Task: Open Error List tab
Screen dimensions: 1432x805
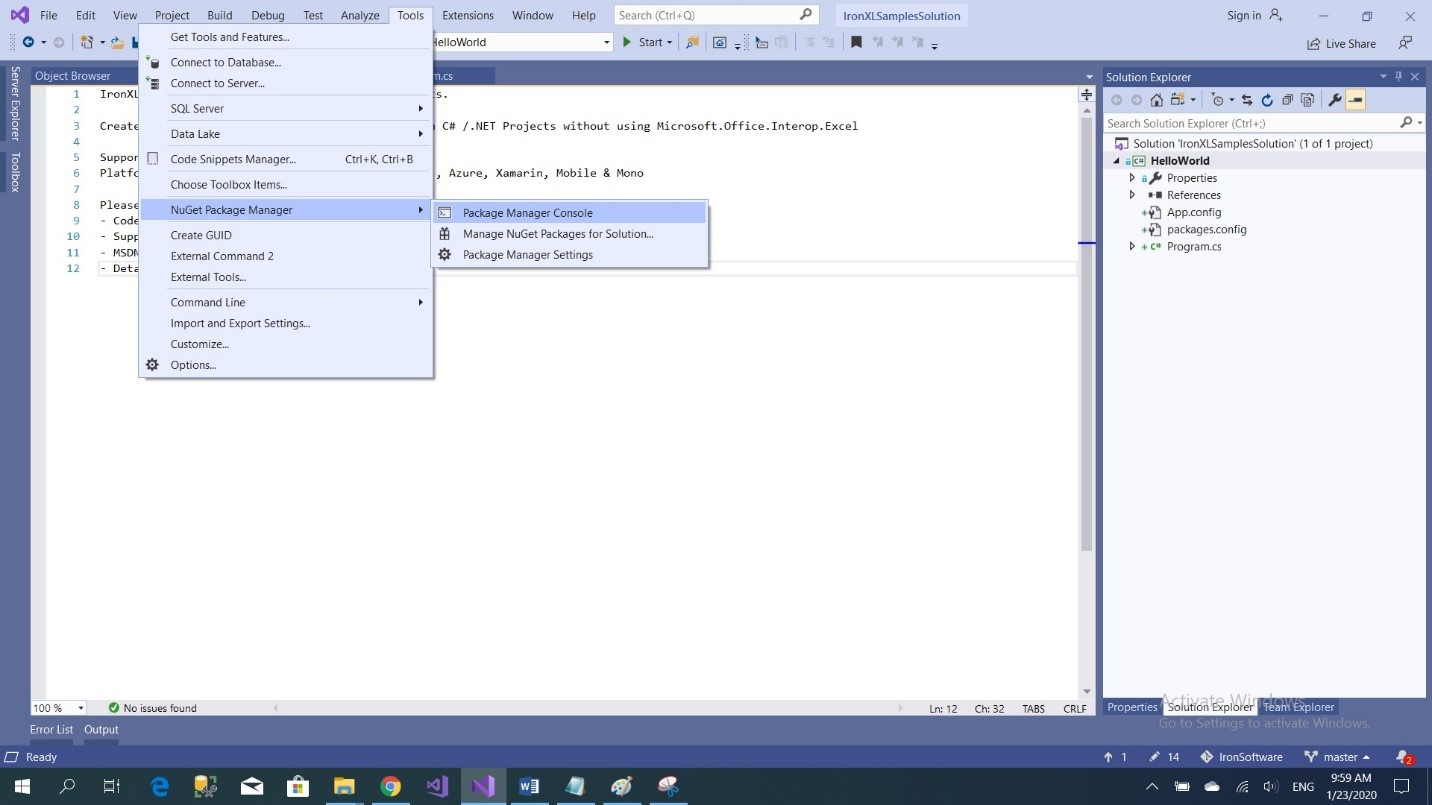Action: click(51, 730)
